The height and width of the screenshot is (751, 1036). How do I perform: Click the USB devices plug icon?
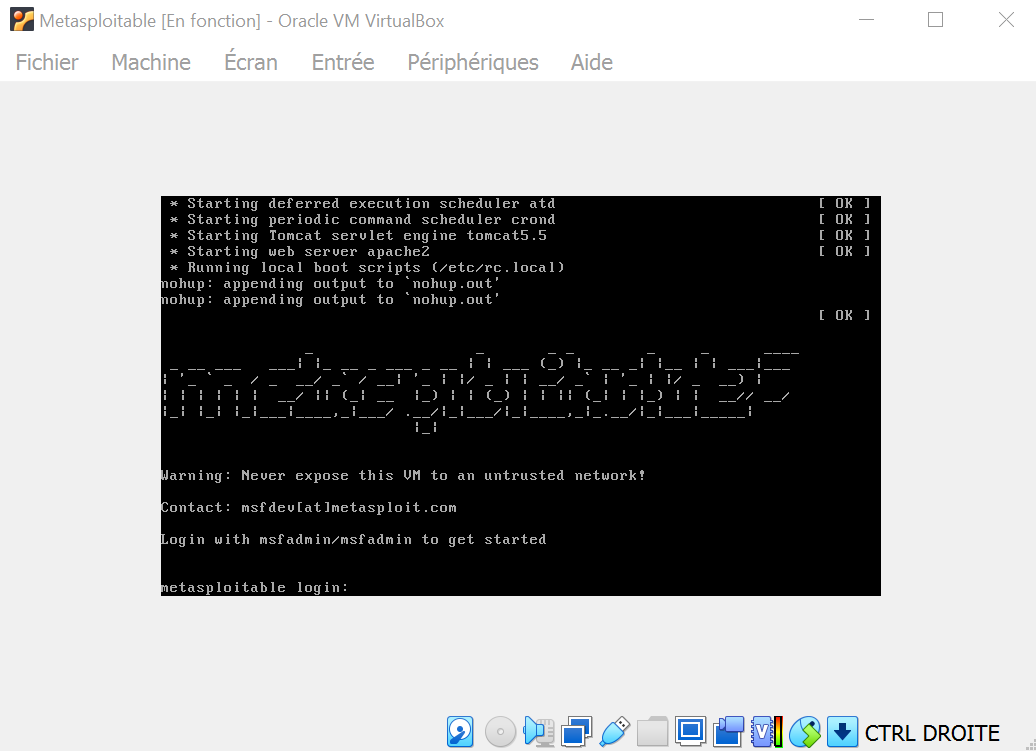[614, 732]
